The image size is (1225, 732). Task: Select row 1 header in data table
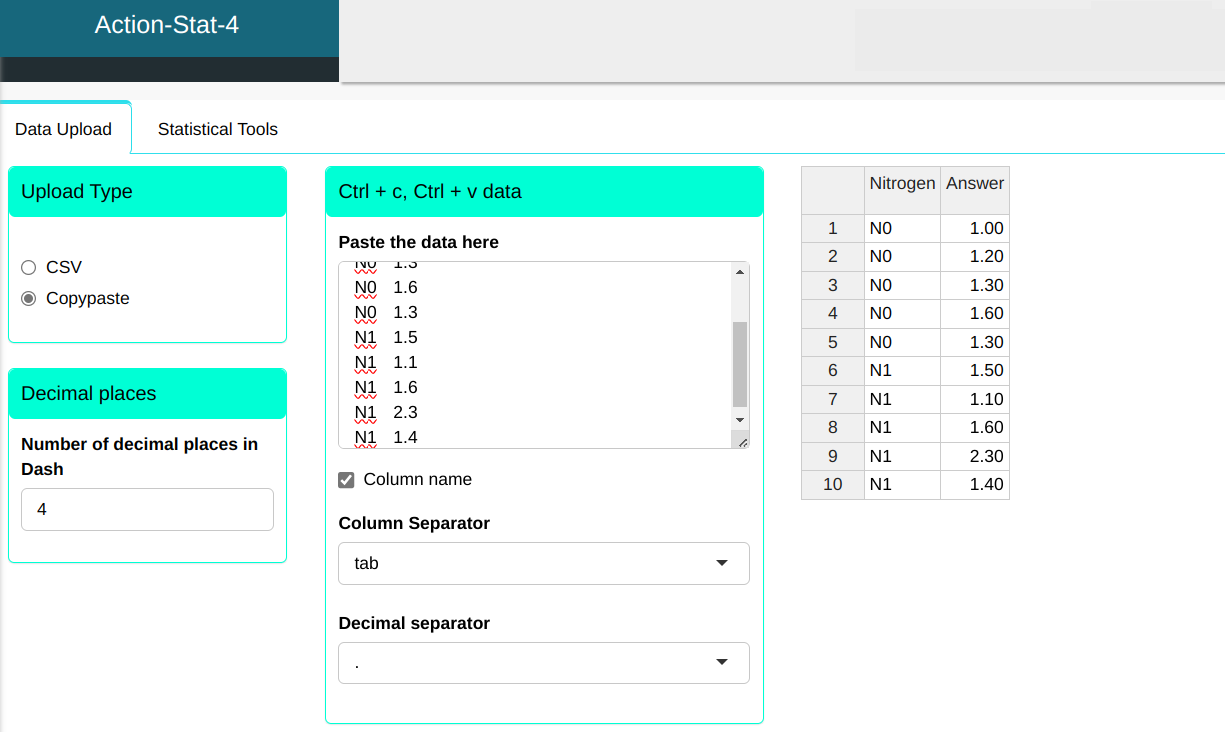(832, 228)
